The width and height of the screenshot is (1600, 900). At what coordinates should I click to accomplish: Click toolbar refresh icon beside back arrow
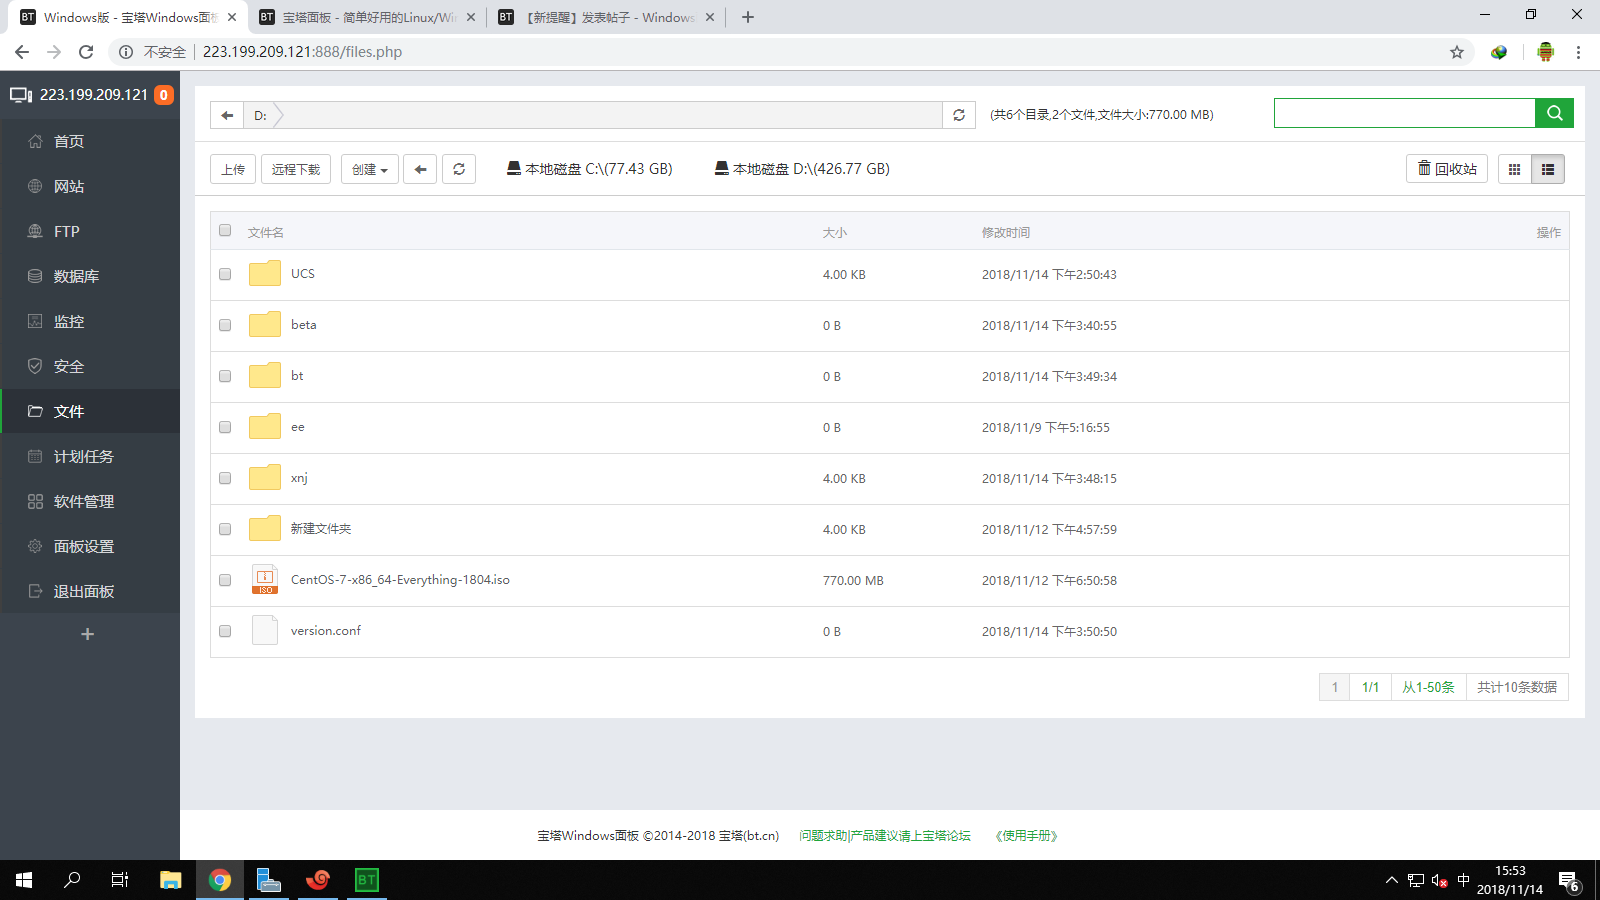[459, 169]
